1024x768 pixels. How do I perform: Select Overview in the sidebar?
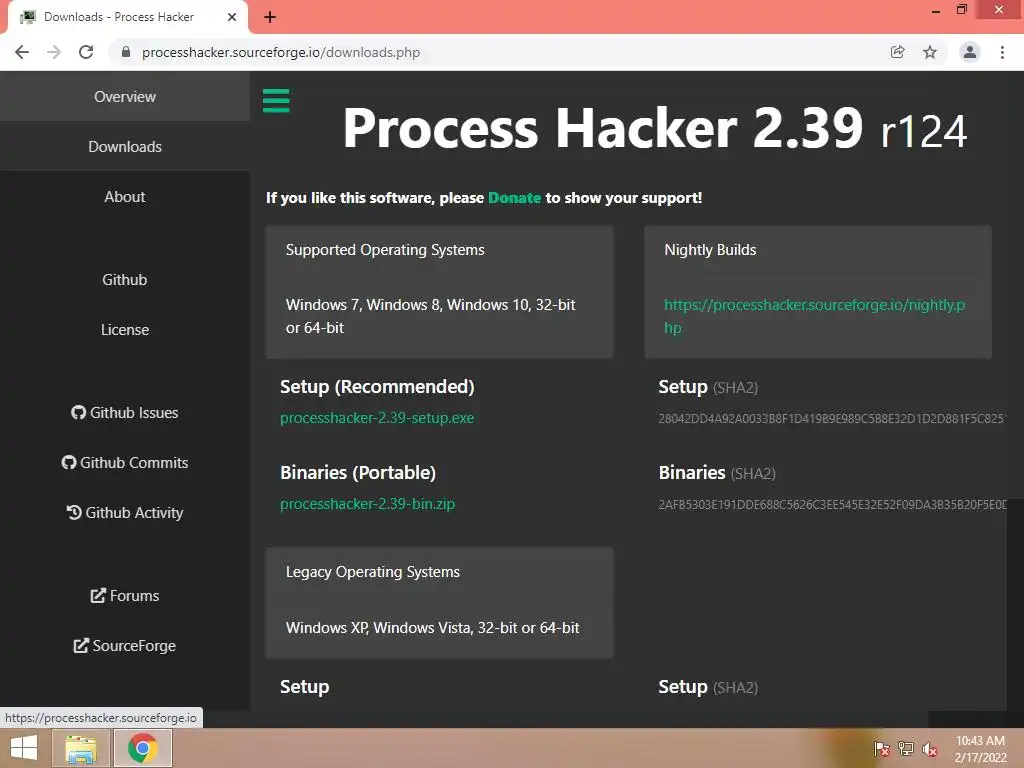125,97
